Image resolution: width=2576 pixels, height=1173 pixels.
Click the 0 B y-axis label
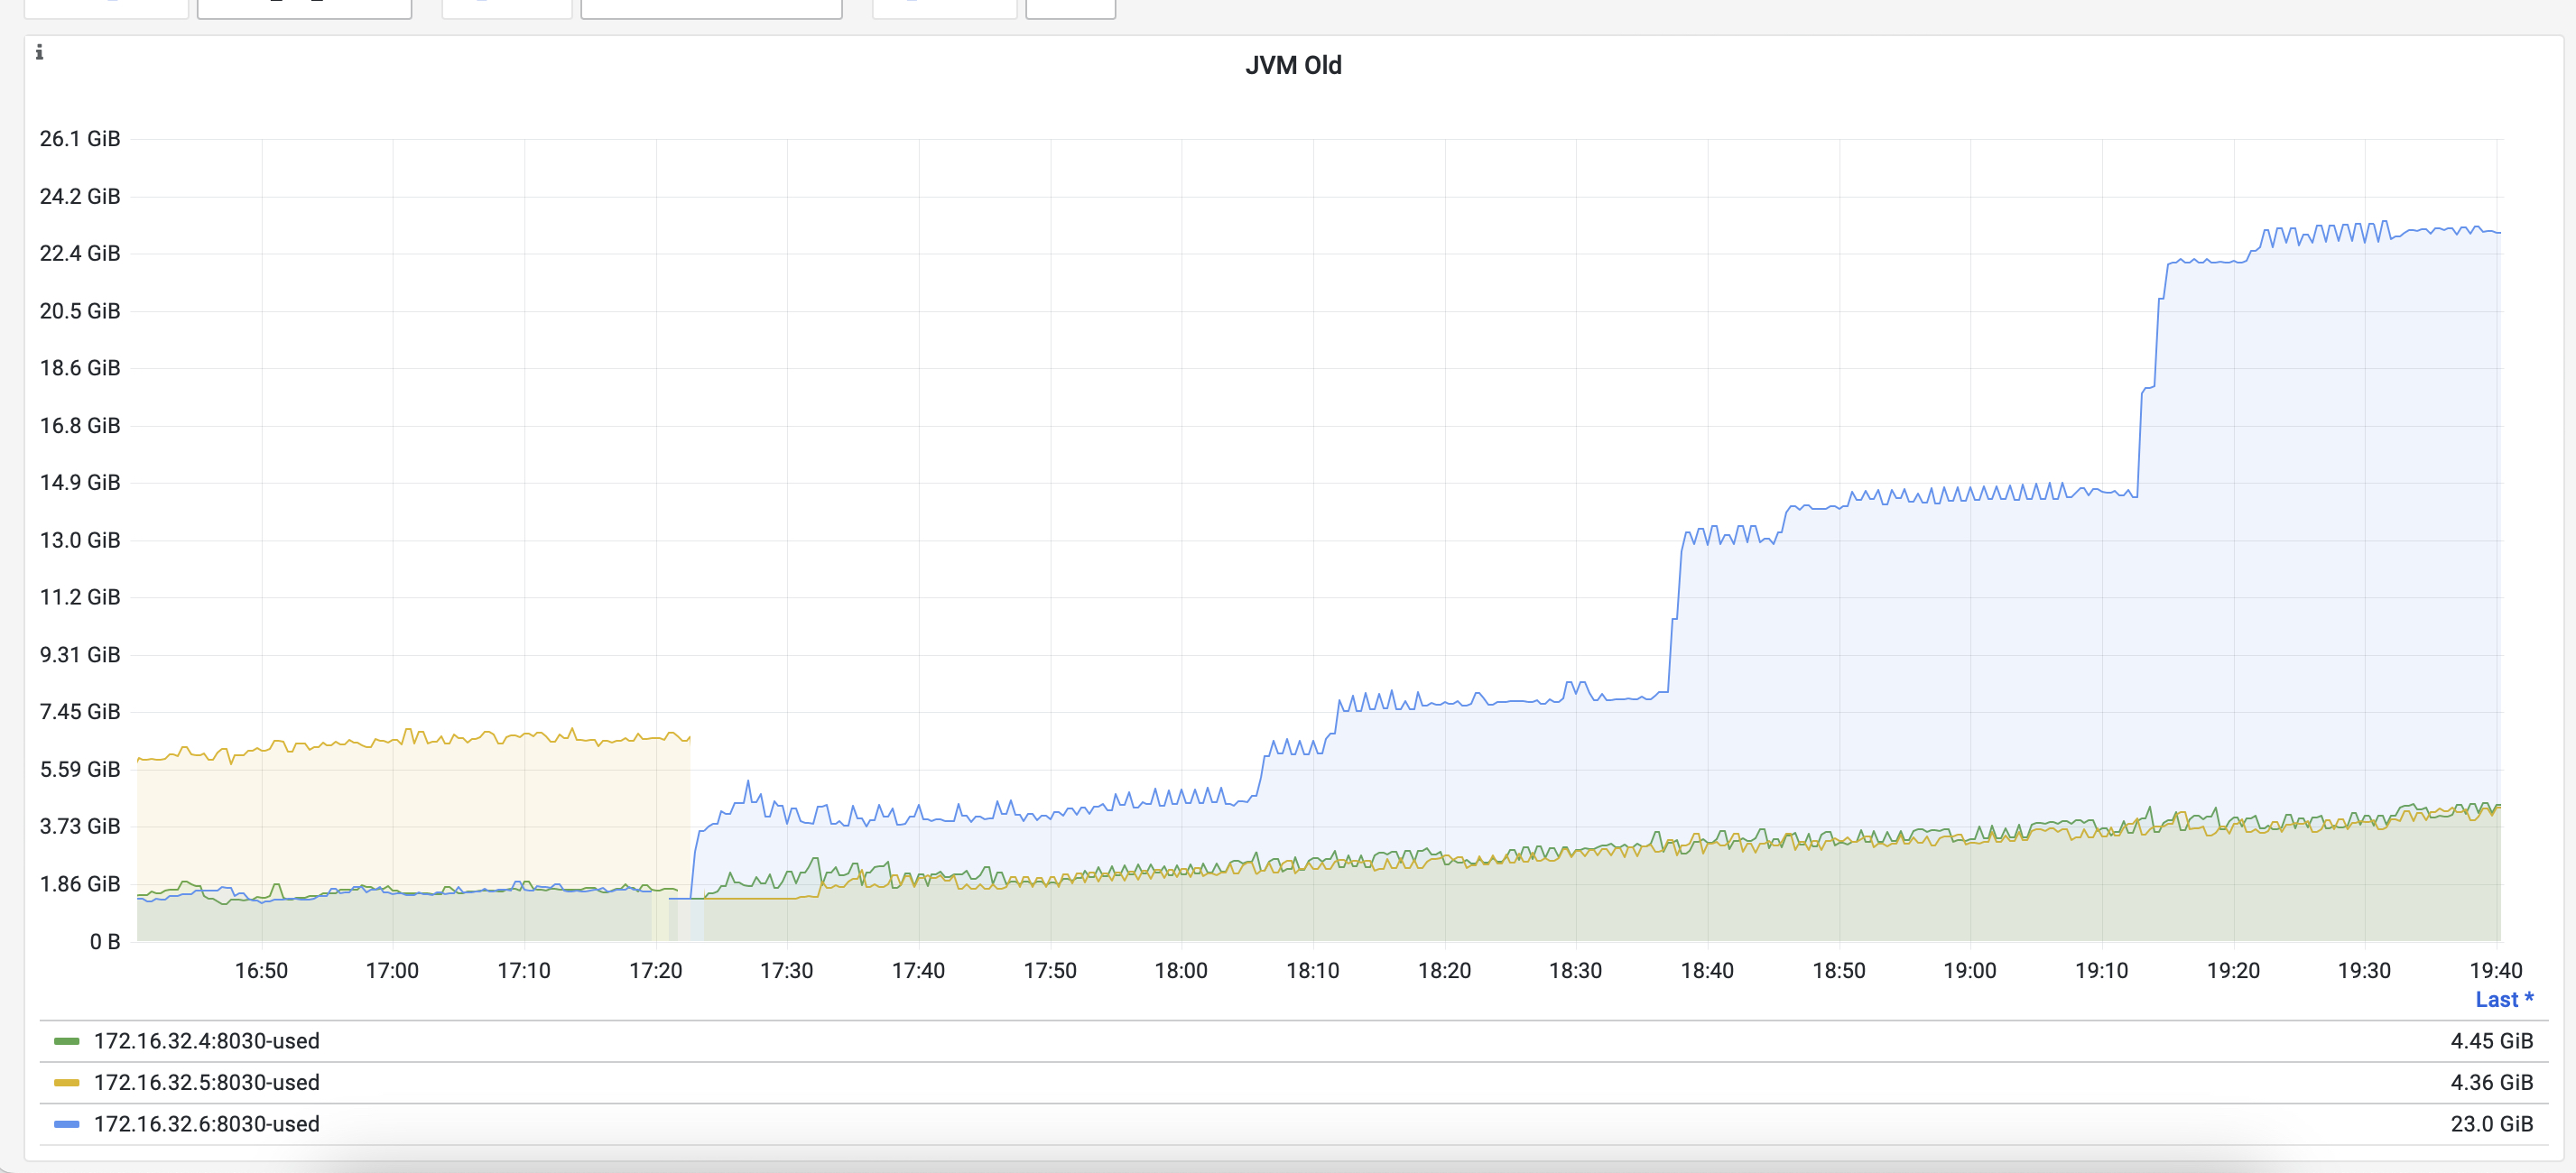[x=104, y=941]
